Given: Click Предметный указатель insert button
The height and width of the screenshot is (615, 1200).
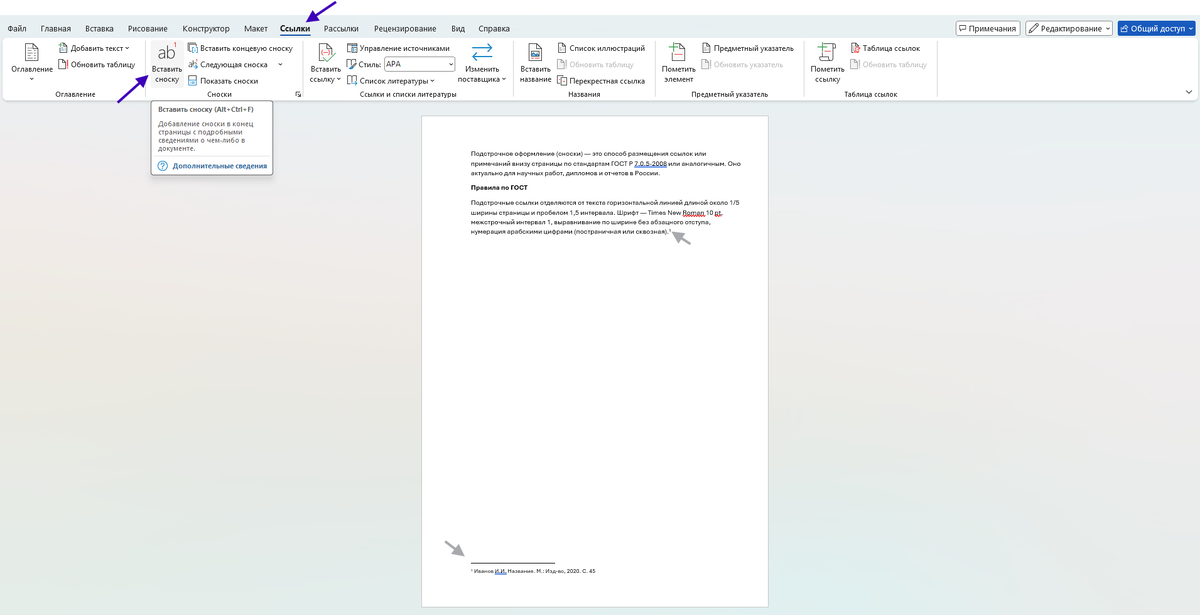Looking at the screenshot, I should point(747,48).
